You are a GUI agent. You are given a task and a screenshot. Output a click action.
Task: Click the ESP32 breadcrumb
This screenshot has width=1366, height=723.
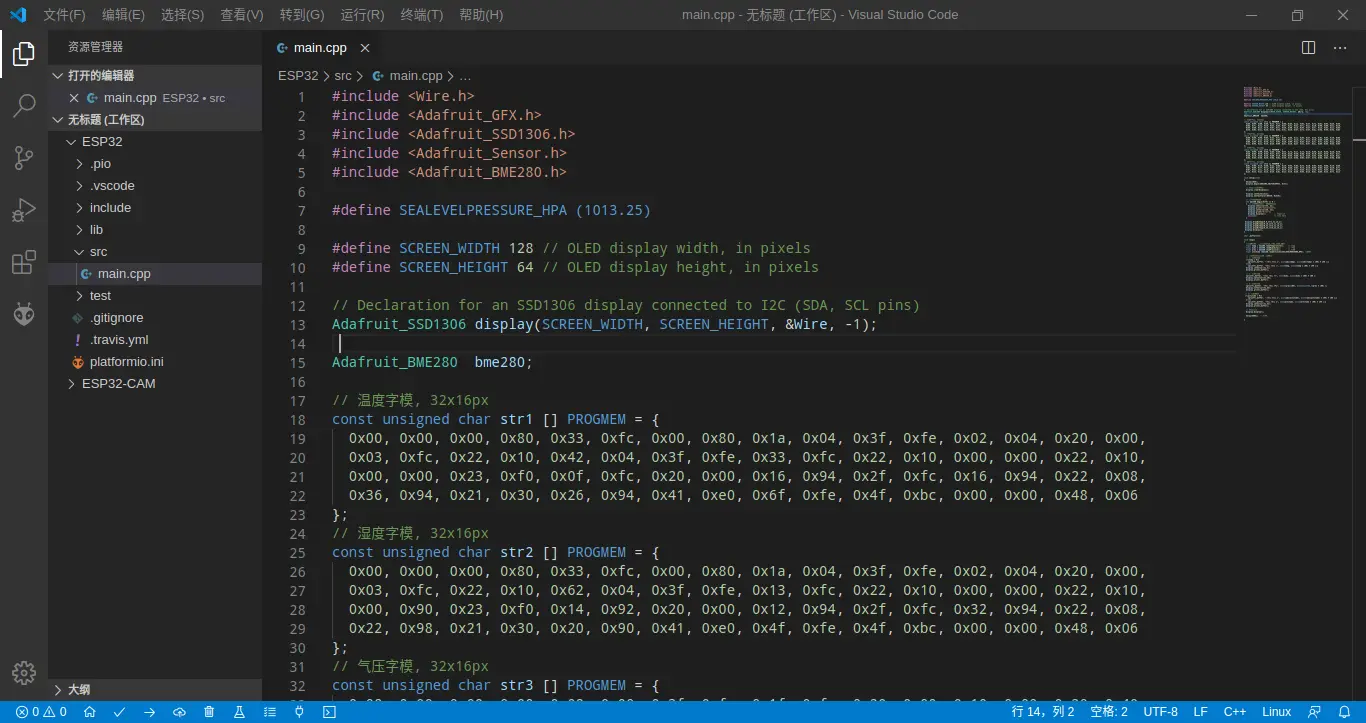[x=298, y=76]
